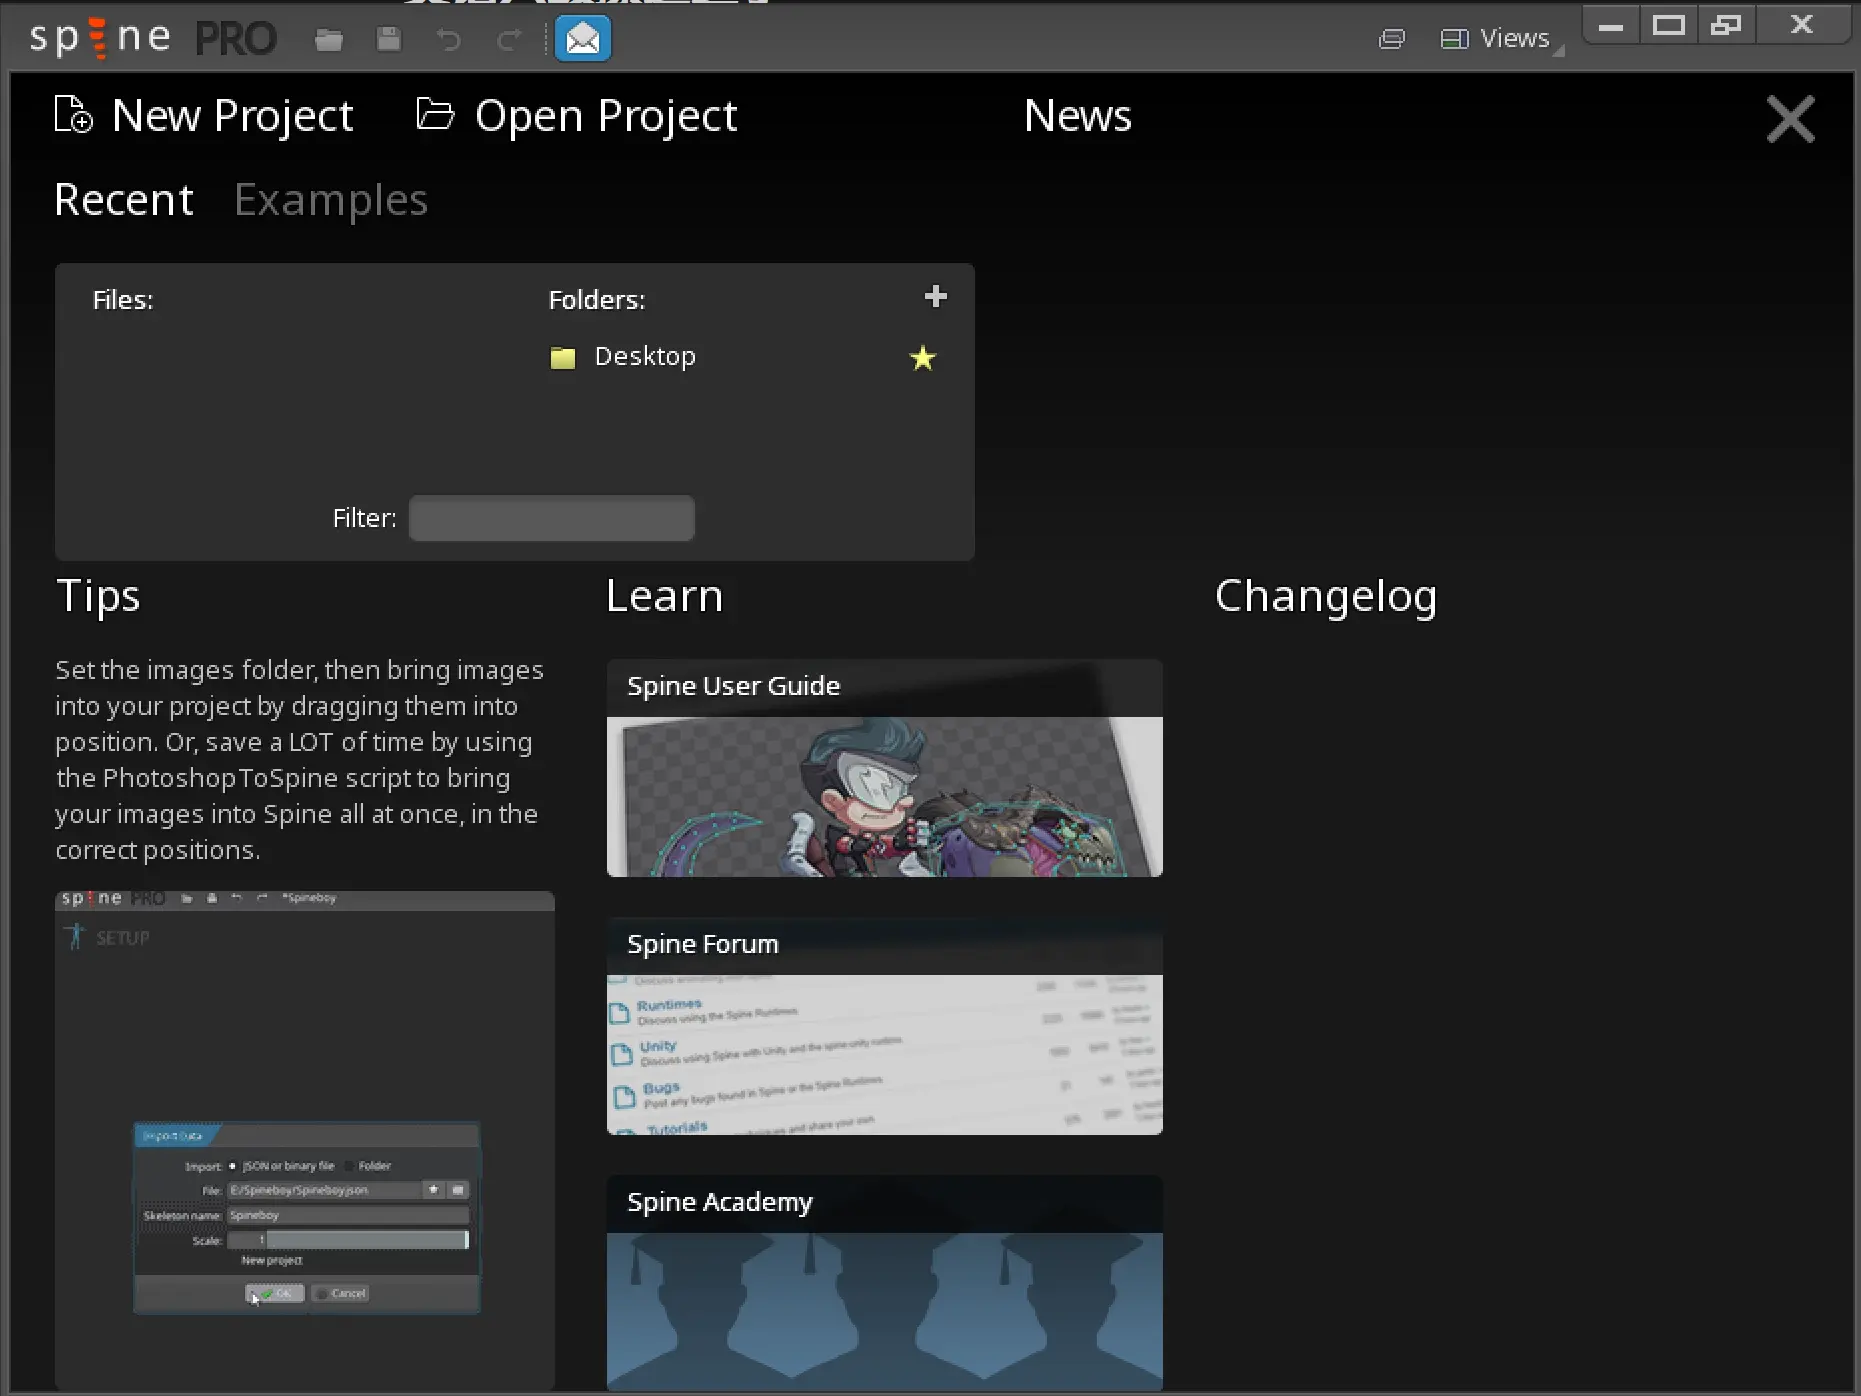Image resolution: width=1861 pixels, height=1396 pixels.
Task: Open the Spine Forum card
Action: coord(885,1026)
